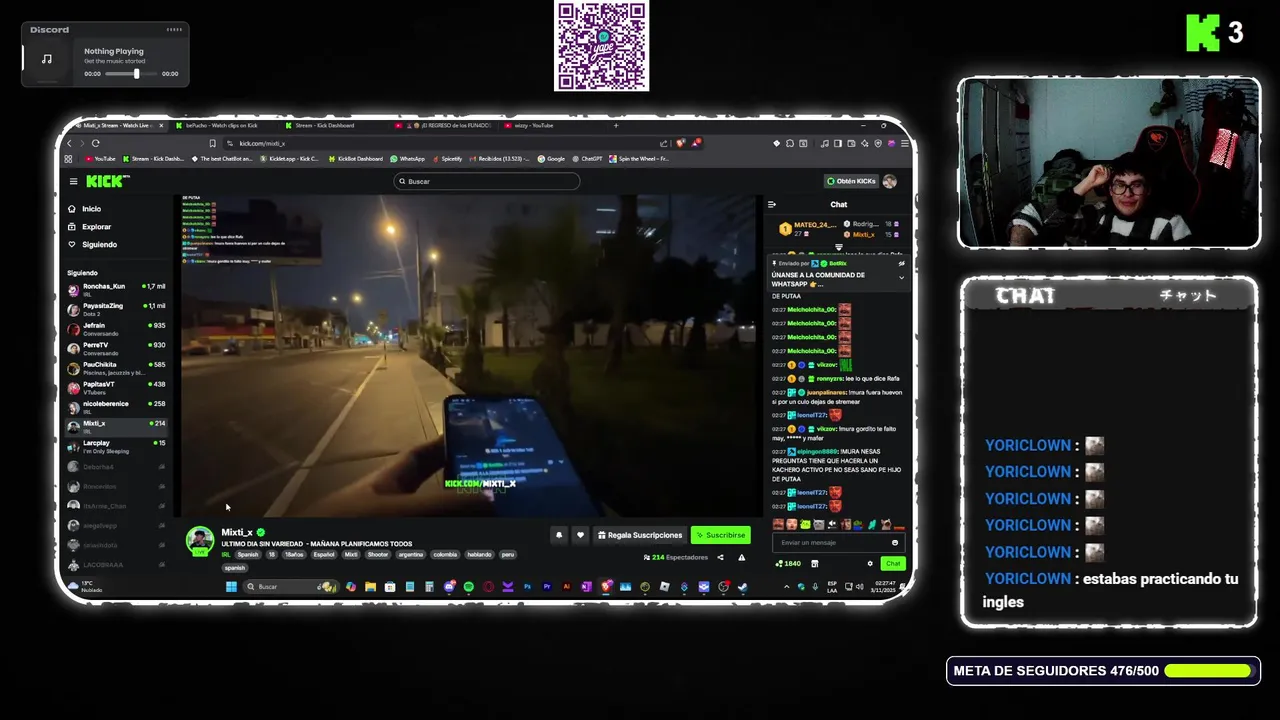This screenshot has height=720, width=1280.
Task: Open chat settings gear icon
Action: point(870,563)
